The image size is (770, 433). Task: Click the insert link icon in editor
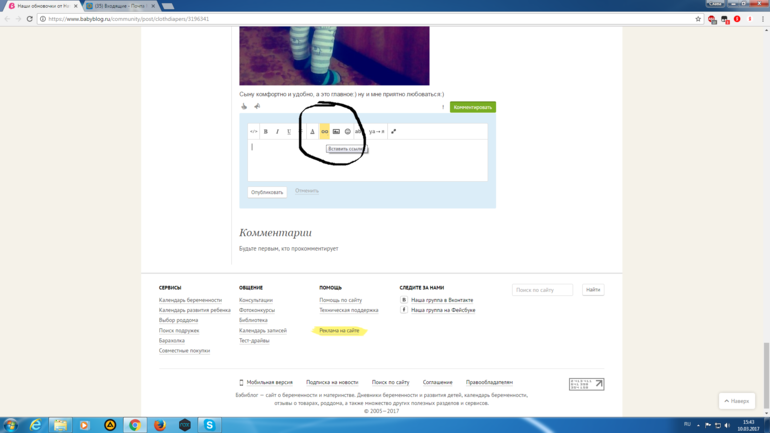[324, 131]
